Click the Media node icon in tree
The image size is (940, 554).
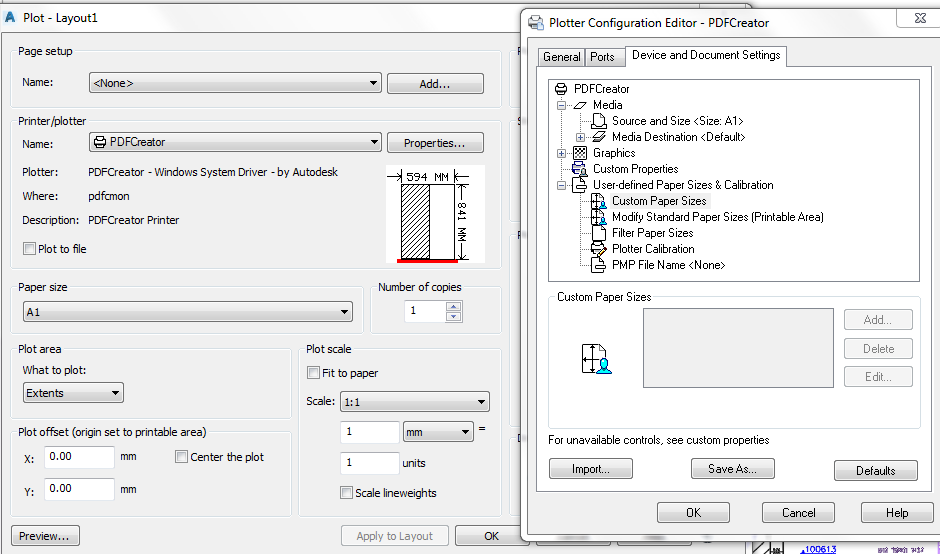tap(580, 105)
